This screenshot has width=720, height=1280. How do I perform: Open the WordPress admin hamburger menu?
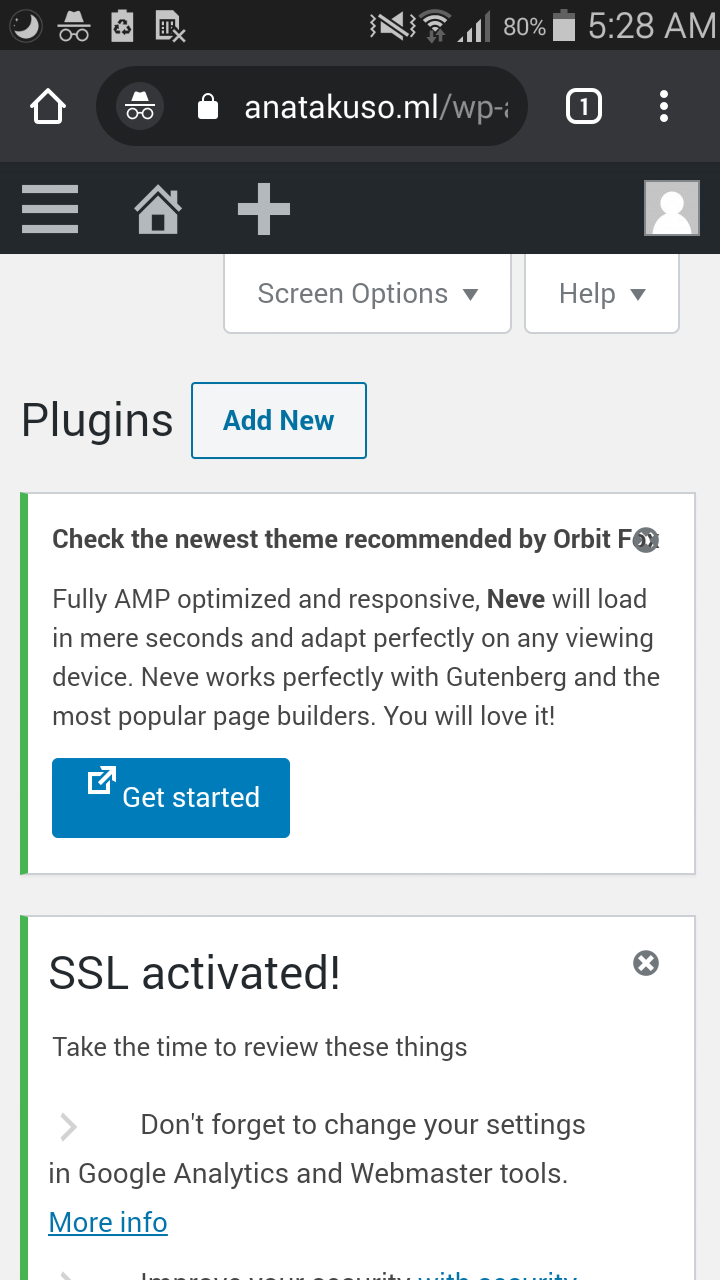50,209
